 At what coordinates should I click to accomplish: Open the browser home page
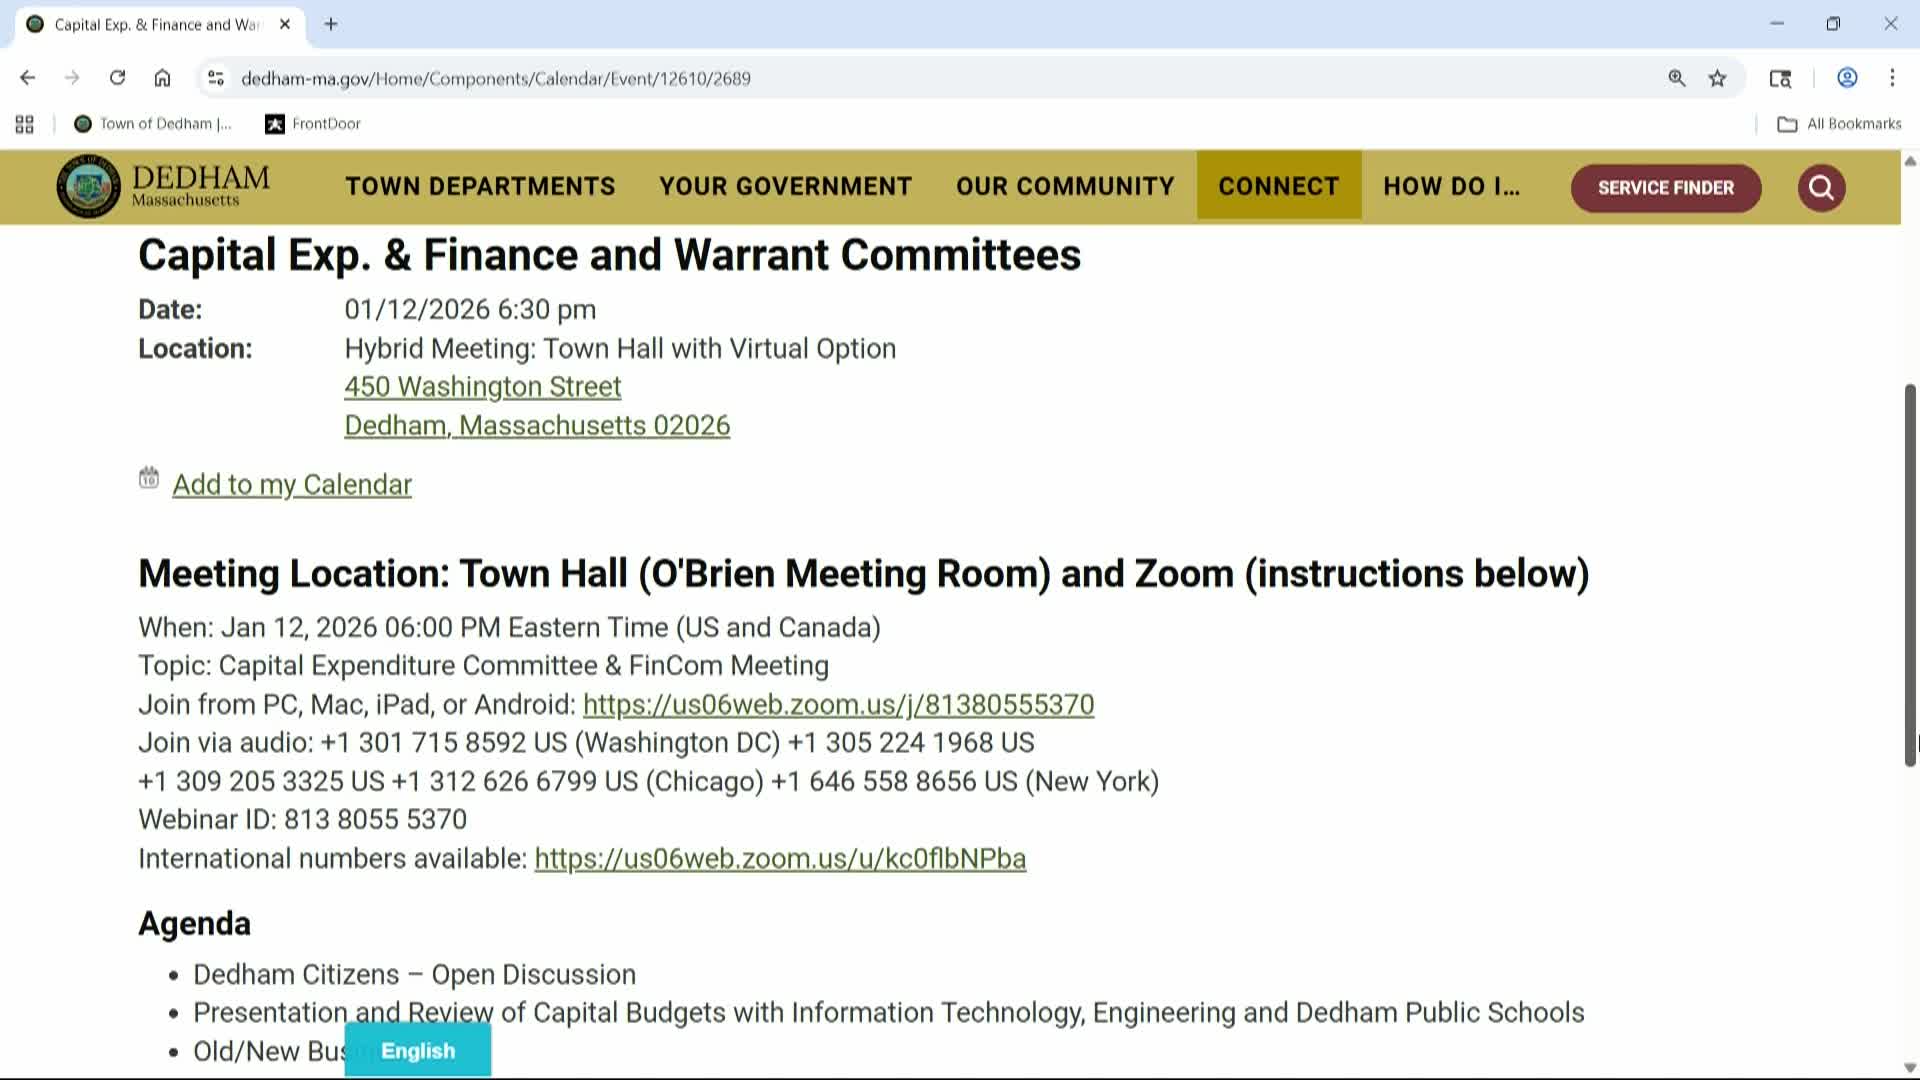coord(162,77)
